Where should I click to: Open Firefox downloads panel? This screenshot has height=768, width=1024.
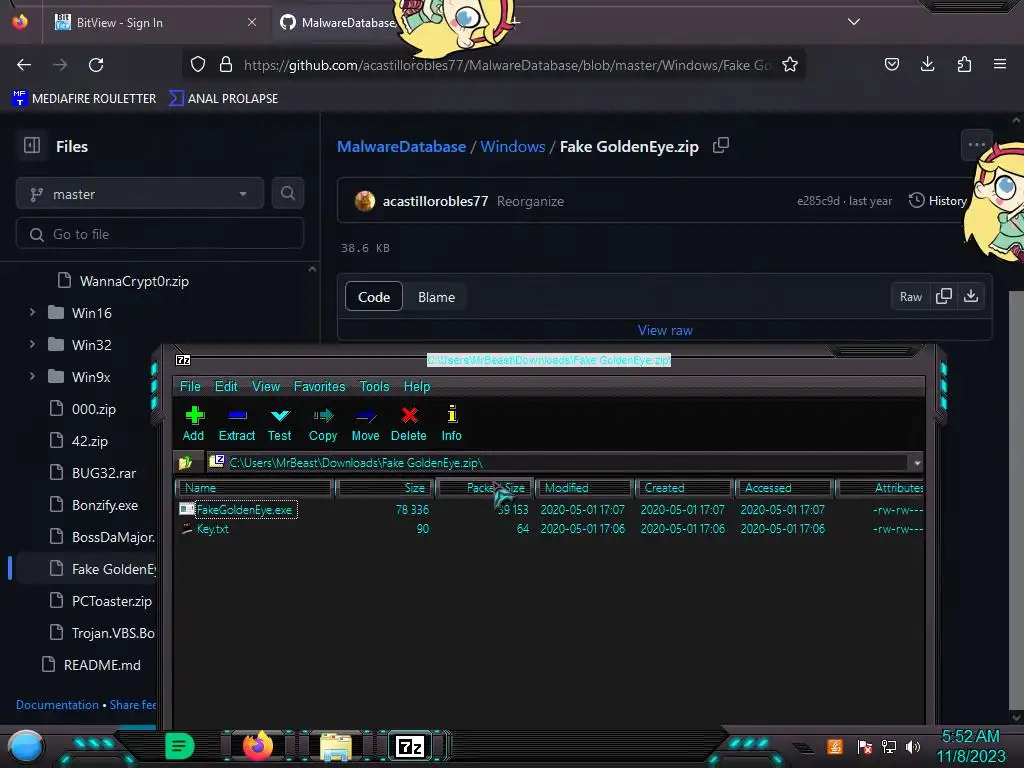[927, 64]
